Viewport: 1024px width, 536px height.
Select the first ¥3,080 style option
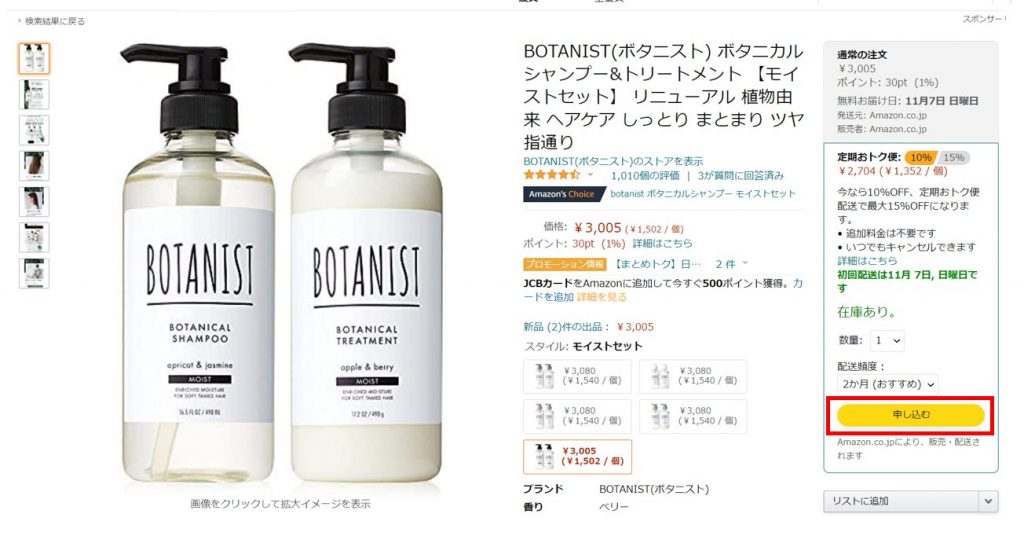click(577, 376)
